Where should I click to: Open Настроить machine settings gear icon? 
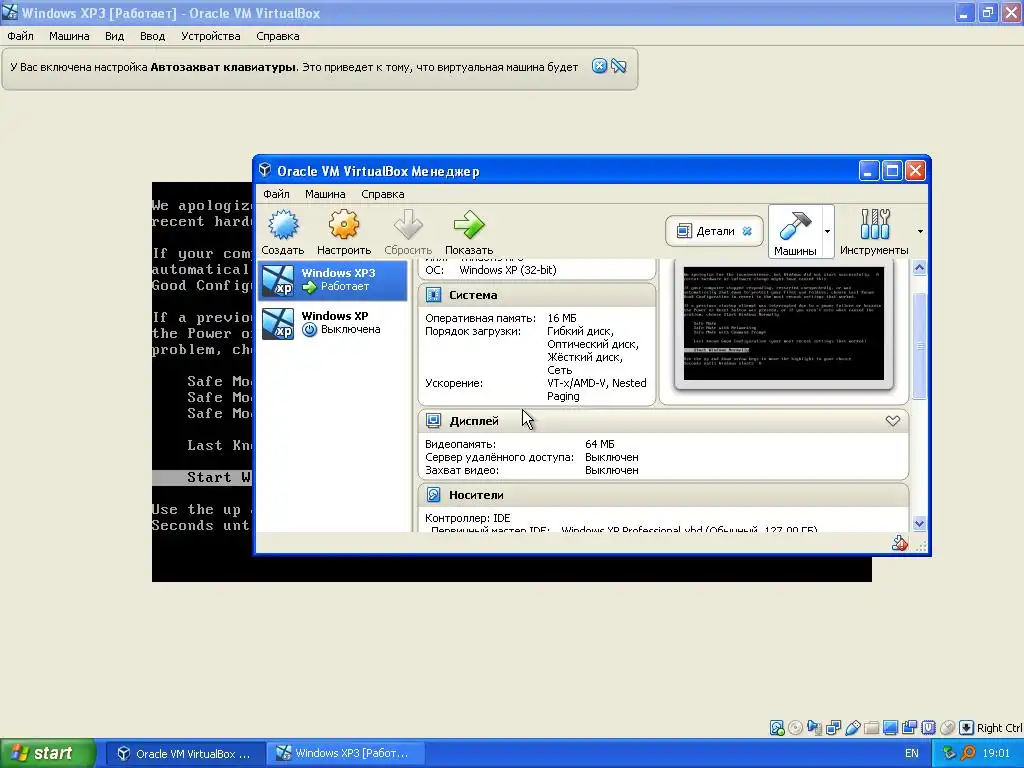coord(344,224)
